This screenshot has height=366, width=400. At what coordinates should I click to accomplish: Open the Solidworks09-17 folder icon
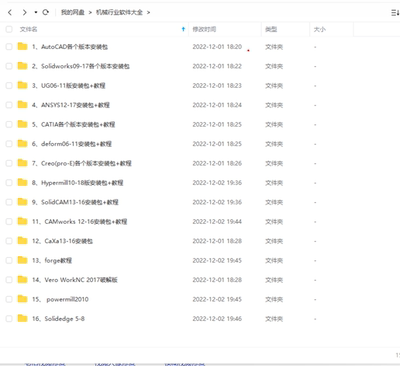pos(22,66)
